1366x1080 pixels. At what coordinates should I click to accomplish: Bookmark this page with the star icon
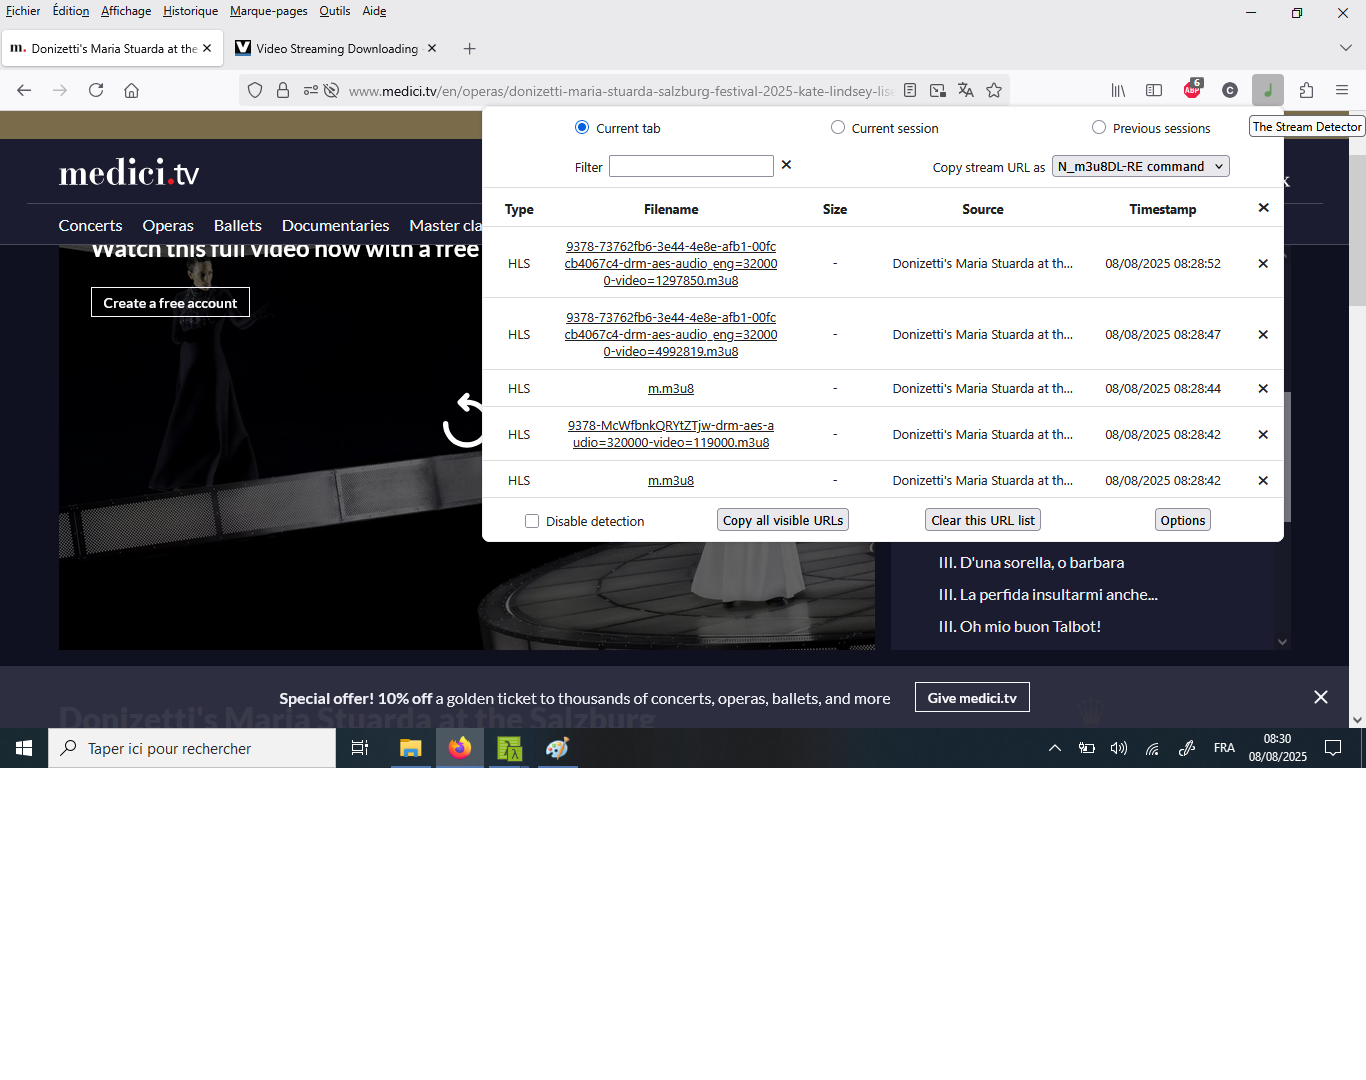[994, 90]
